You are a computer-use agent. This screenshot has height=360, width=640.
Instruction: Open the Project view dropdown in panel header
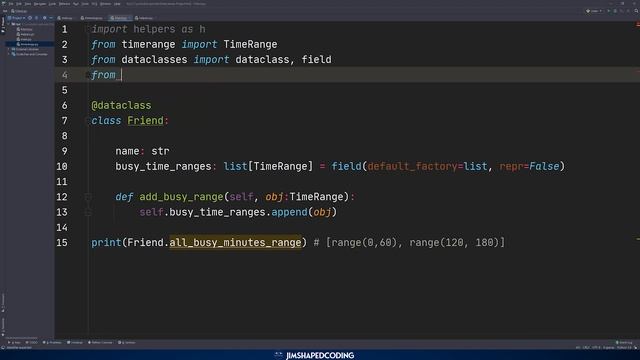[x=16, y=18]
